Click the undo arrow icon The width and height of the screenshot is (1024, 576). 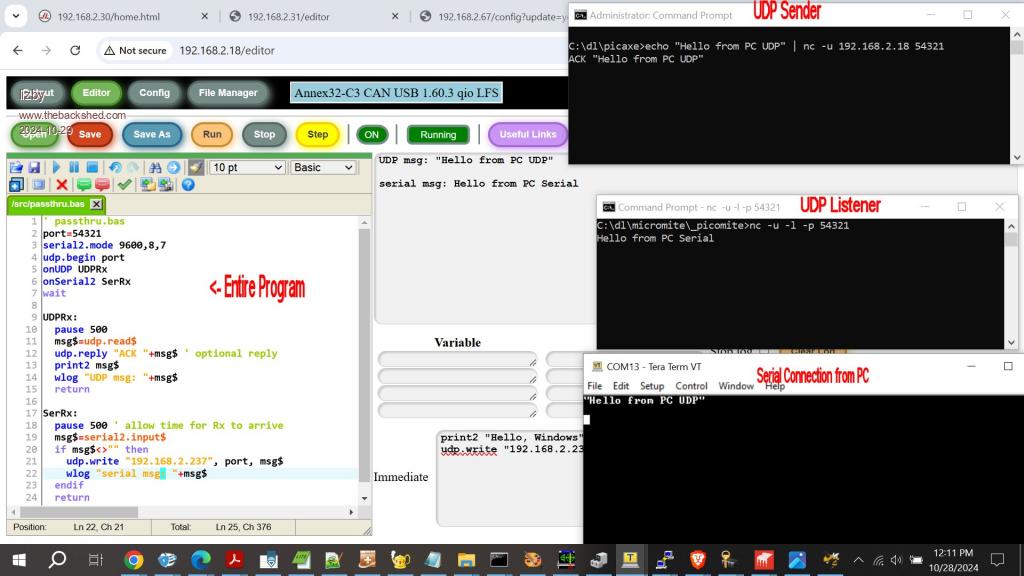[x=115, y=168]
